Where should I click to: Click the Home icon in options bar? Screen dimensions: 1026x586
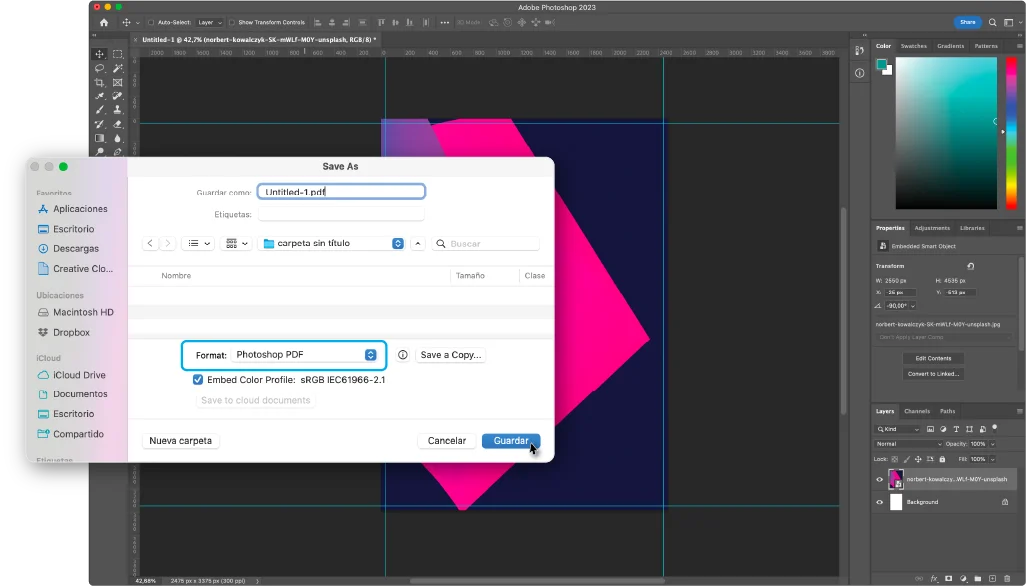point(103,22)
